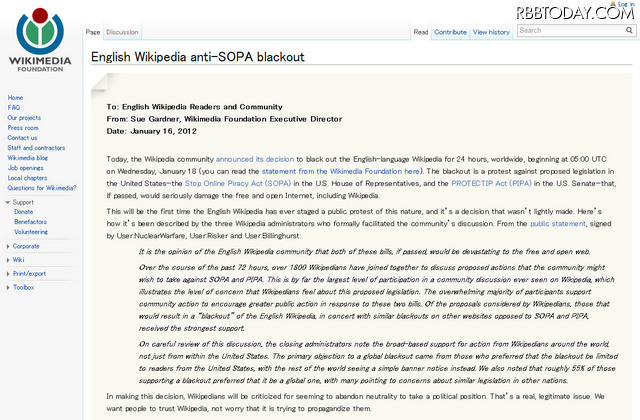Open Local chapters link

tap(27, 178)
